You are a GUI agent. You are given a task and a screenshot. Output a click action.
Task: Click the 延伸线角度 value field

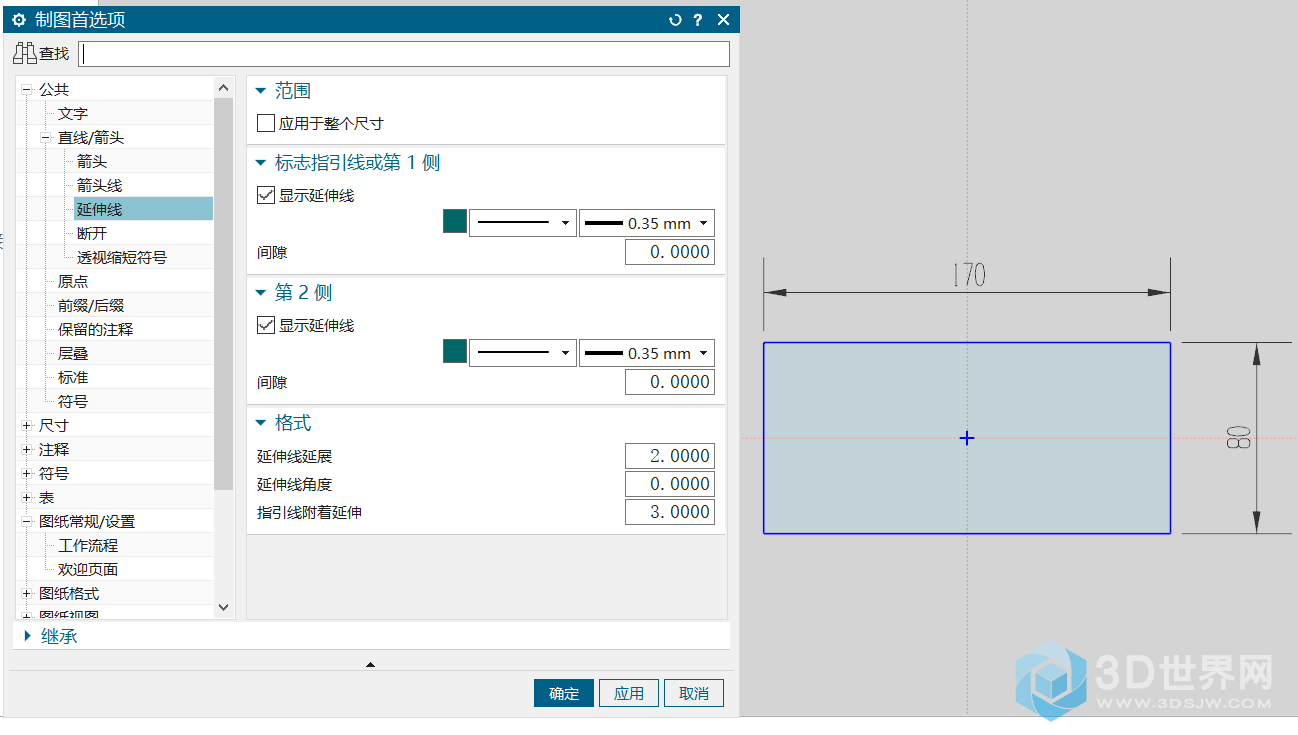tap(670, 484)
